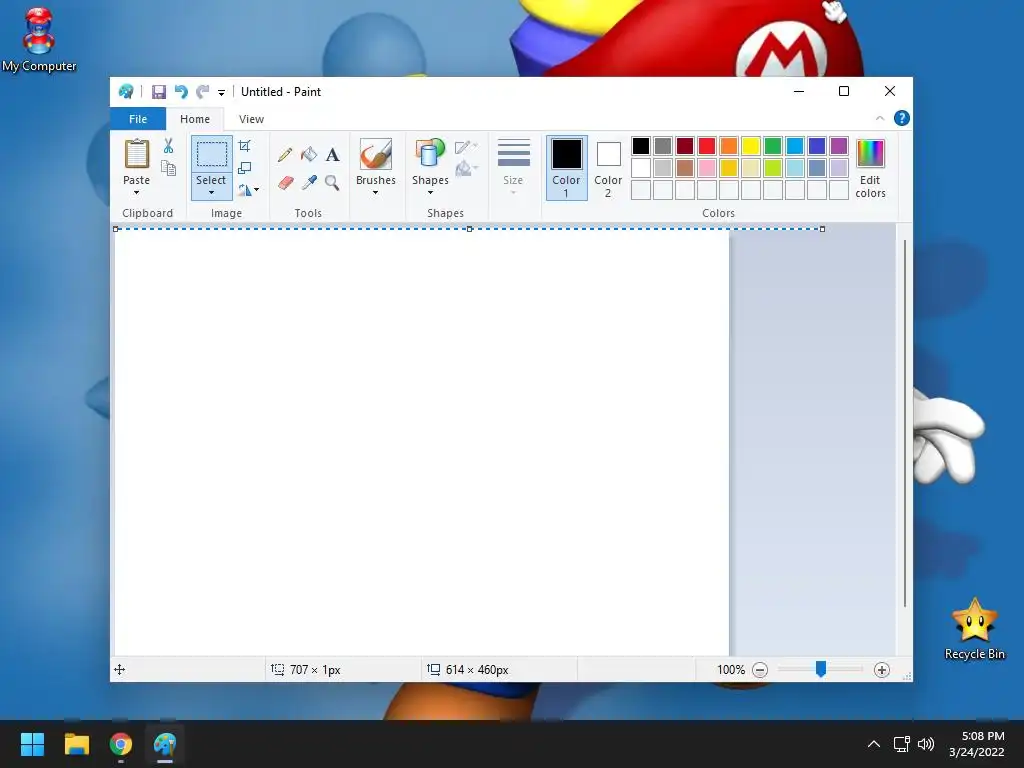Select My Computer desktop icon
Screen dimensions: 1024x768
(x=39, y=41)
